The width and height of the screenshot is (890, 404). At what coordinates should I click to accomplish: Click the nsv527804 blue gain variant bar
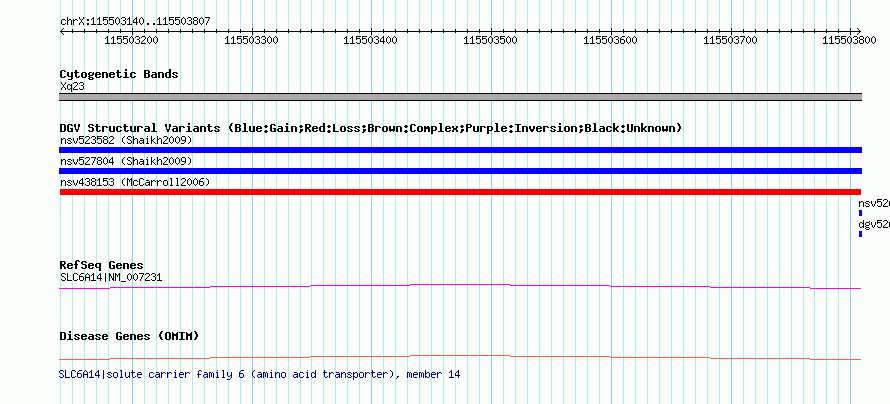pos(460,171)
